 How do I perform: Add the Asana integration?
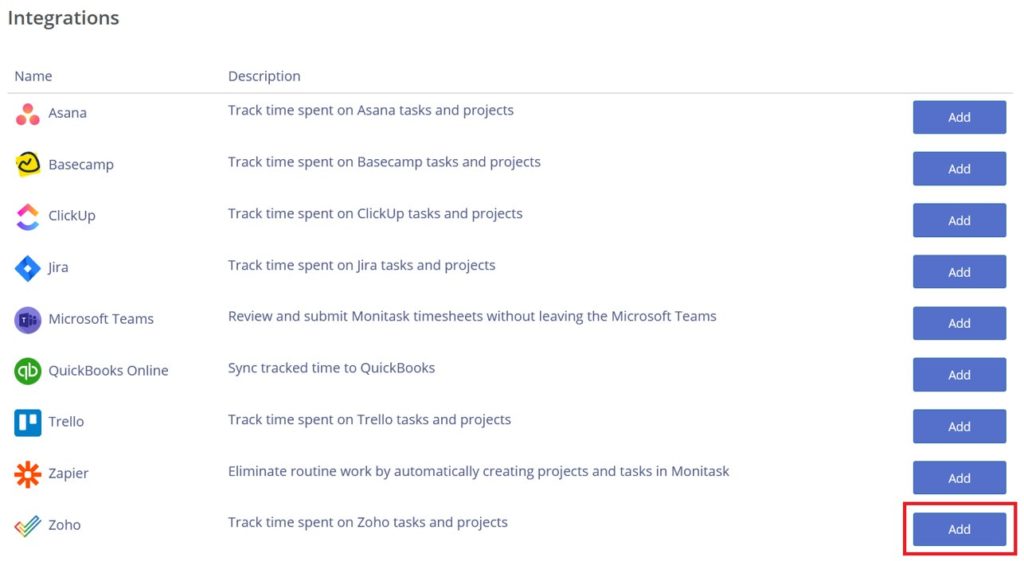coord(959,117)
